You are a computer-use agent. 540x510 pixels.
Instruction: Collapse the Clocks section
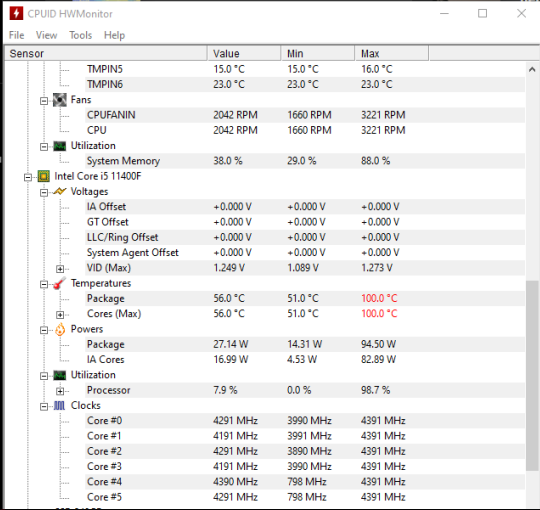[x=44, y=406]
